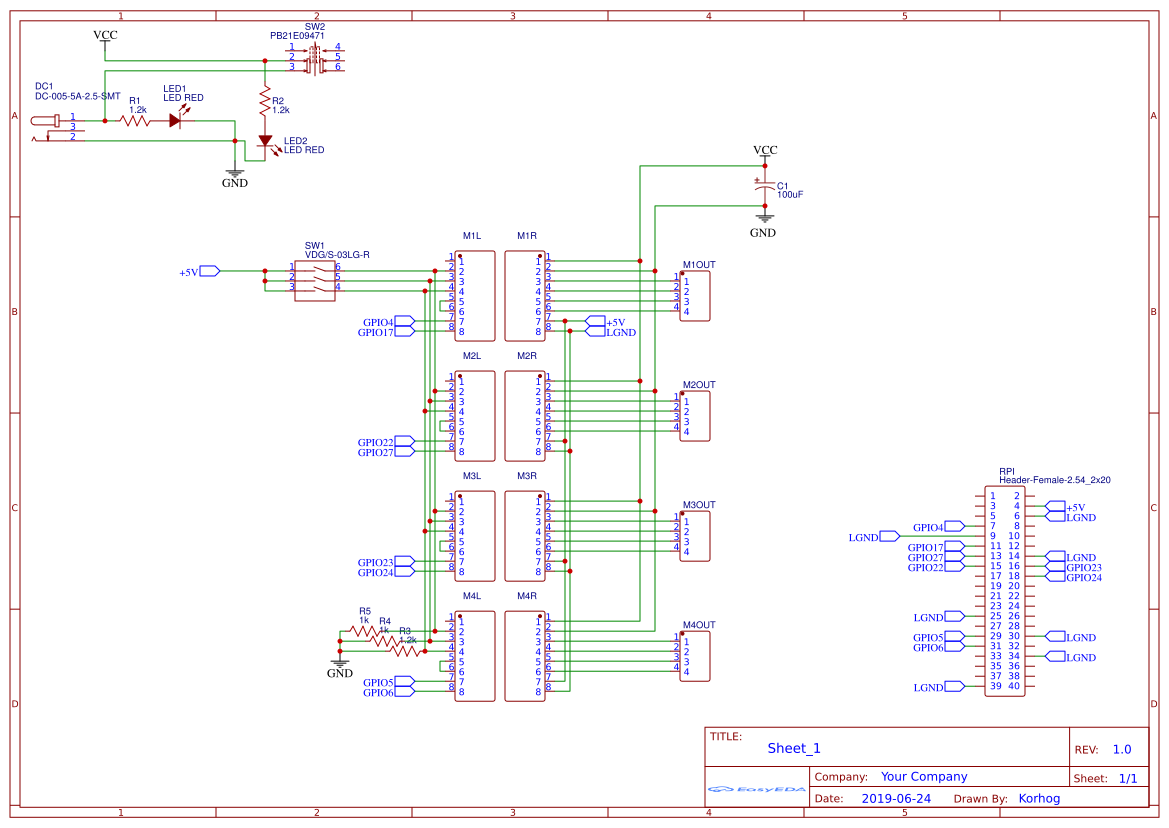
Task: Open the Sheet_1 title field
Action: pos(792,747)
